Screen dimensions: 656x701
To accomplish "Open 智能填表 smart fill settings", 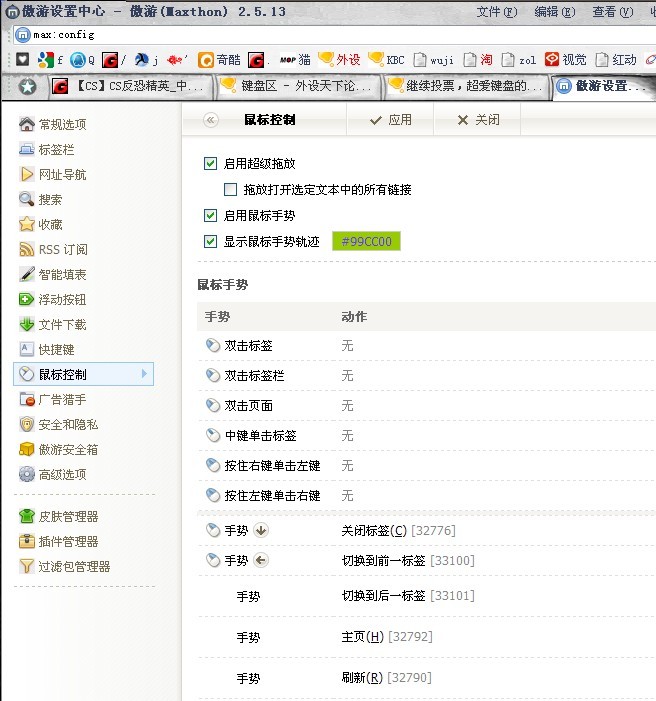I will point(53,274).
